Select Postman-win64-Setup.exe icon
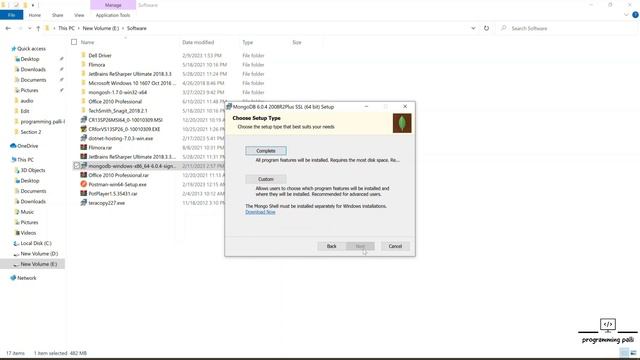Screen dimensions: 640x360 click(x=84, y=184)
